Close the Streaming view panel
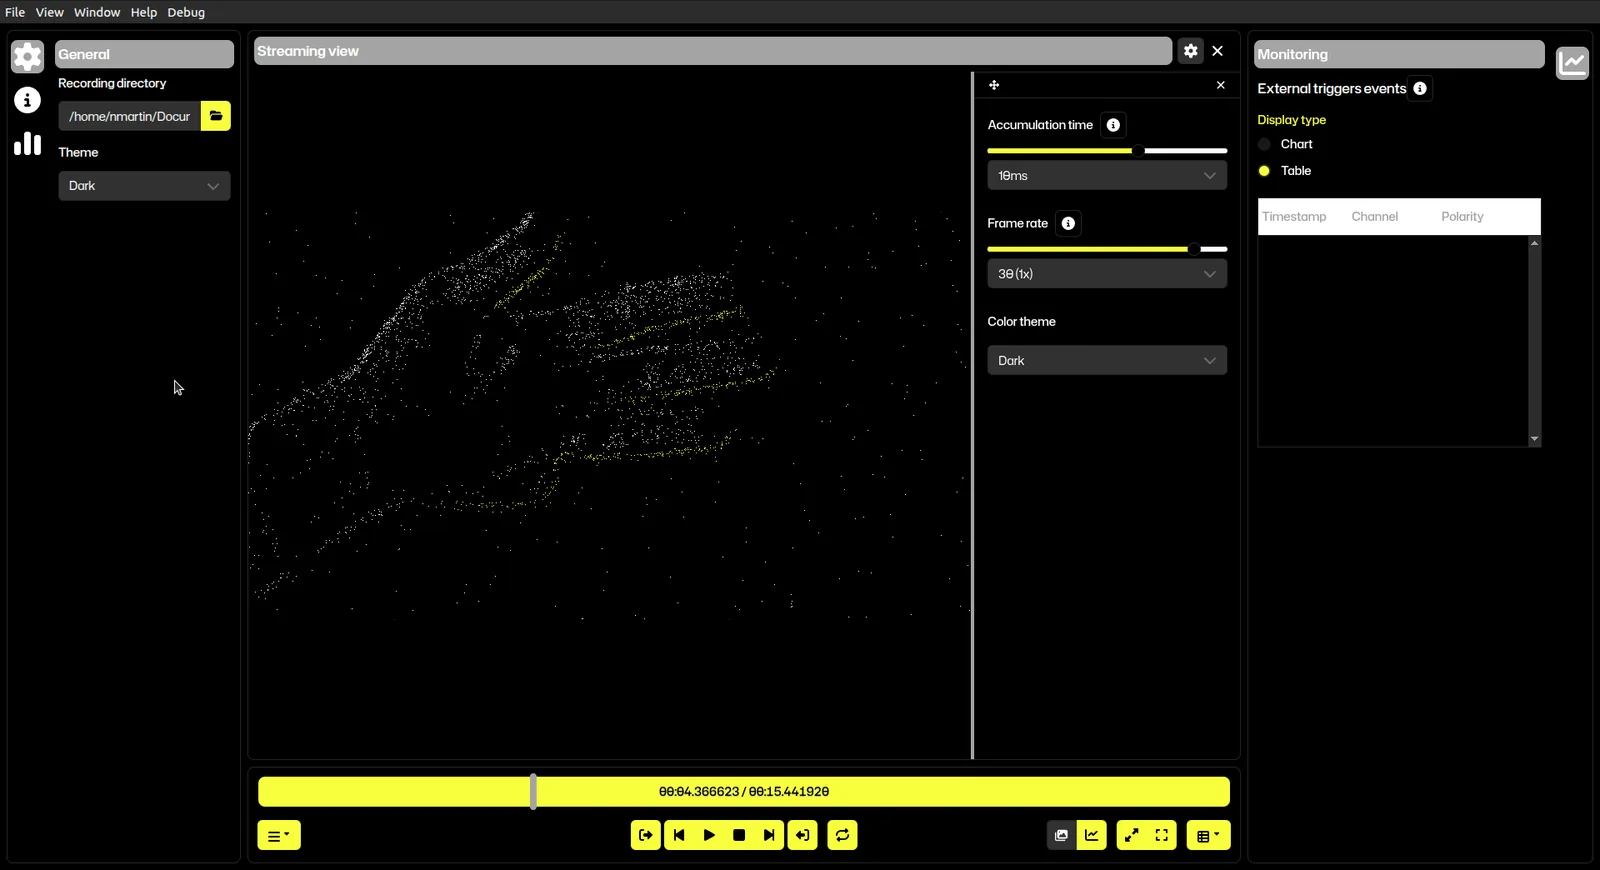The height and width of the screenshot is (870, 1600). tap(1218, 51)
